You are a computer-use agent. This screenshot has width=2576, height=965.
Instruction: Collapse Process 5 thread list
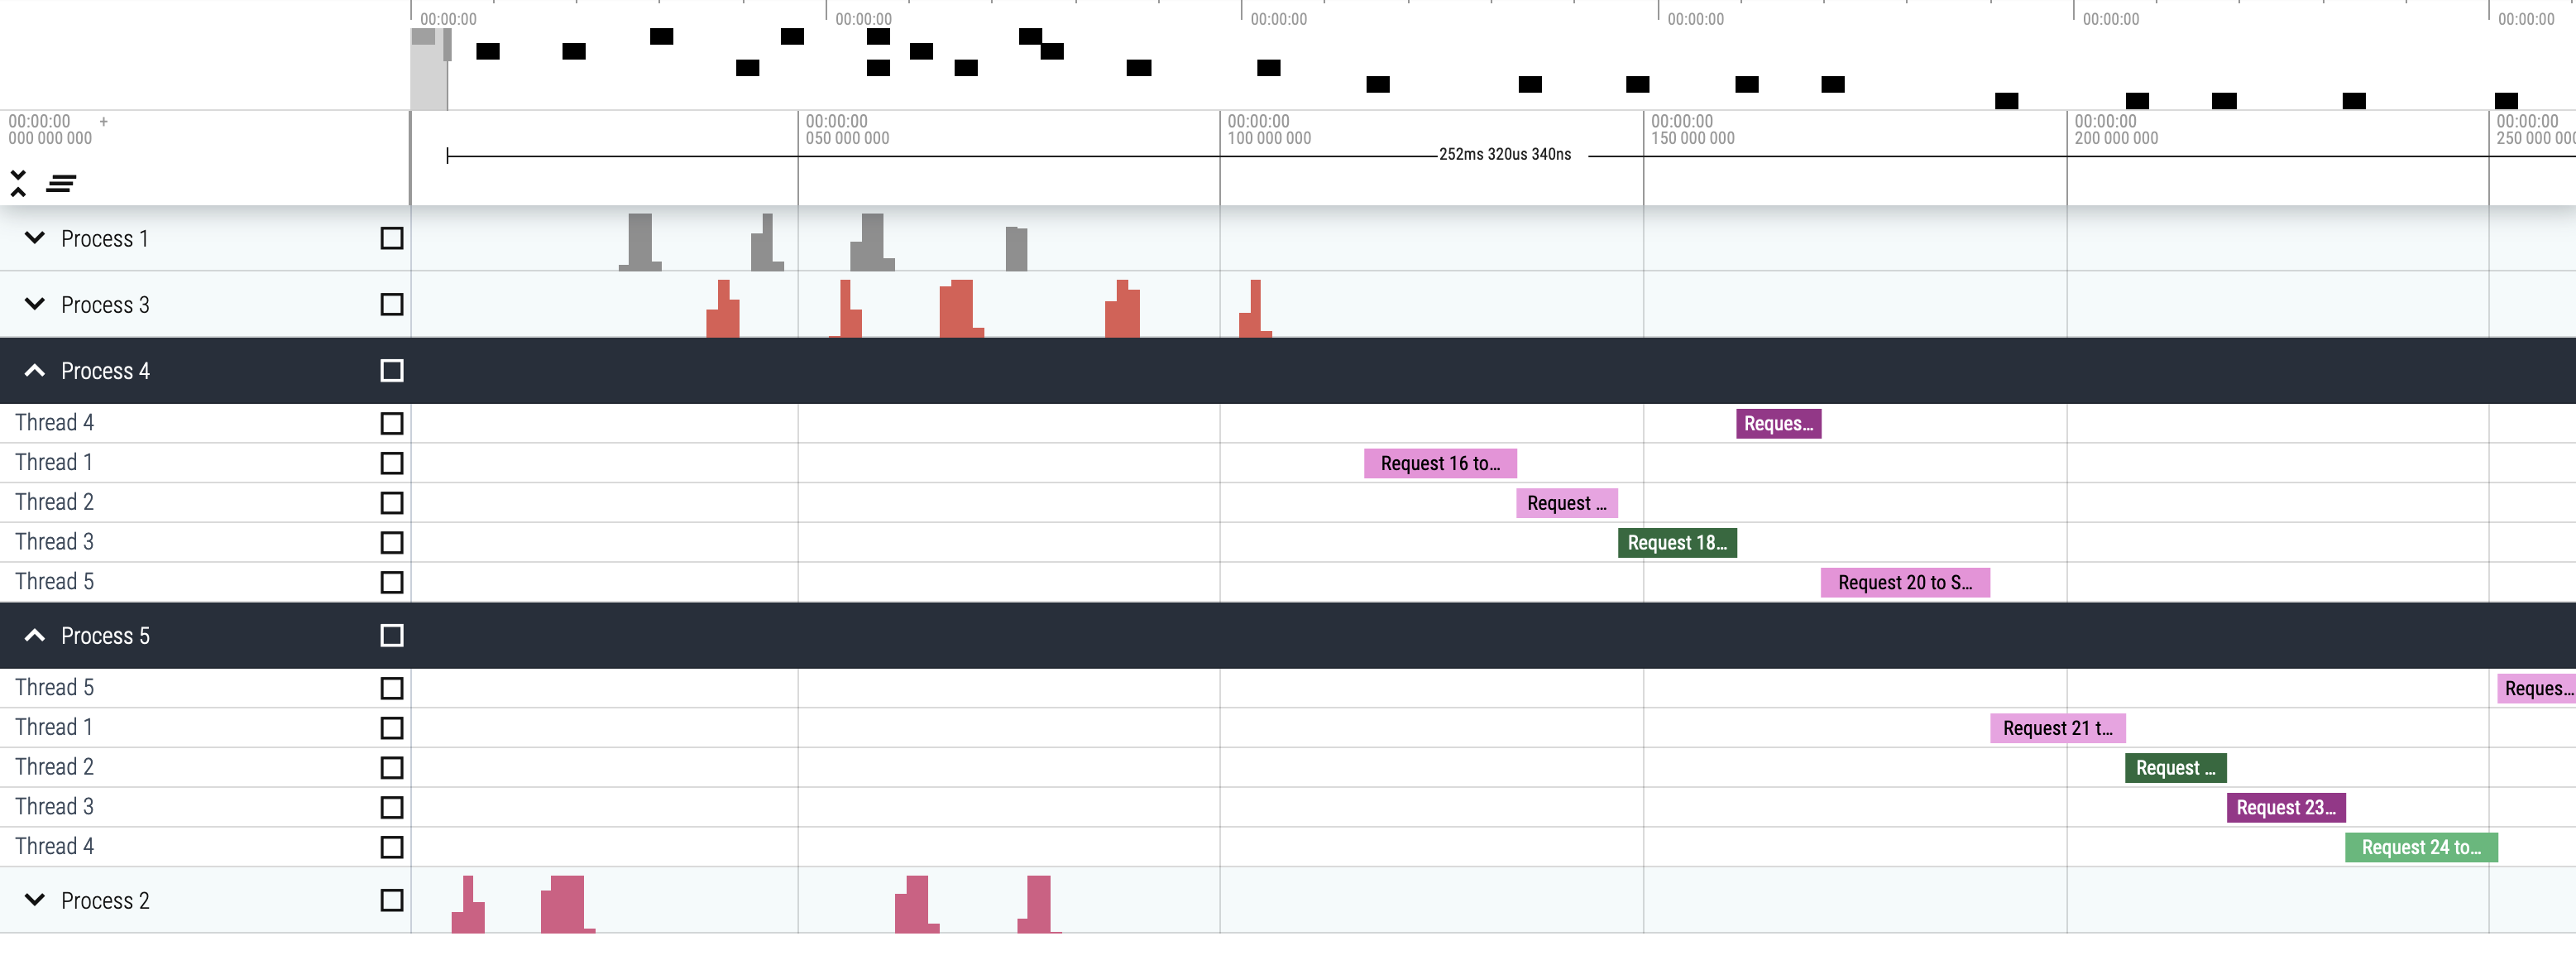35,636
